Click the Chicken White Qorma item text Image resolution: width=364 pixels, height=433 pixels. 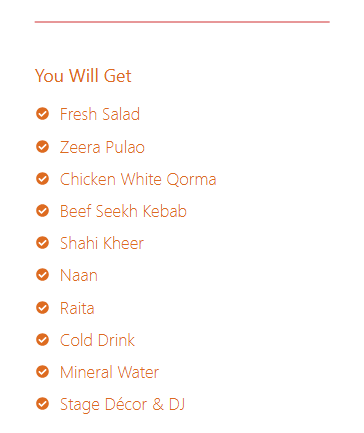point(138,179)
